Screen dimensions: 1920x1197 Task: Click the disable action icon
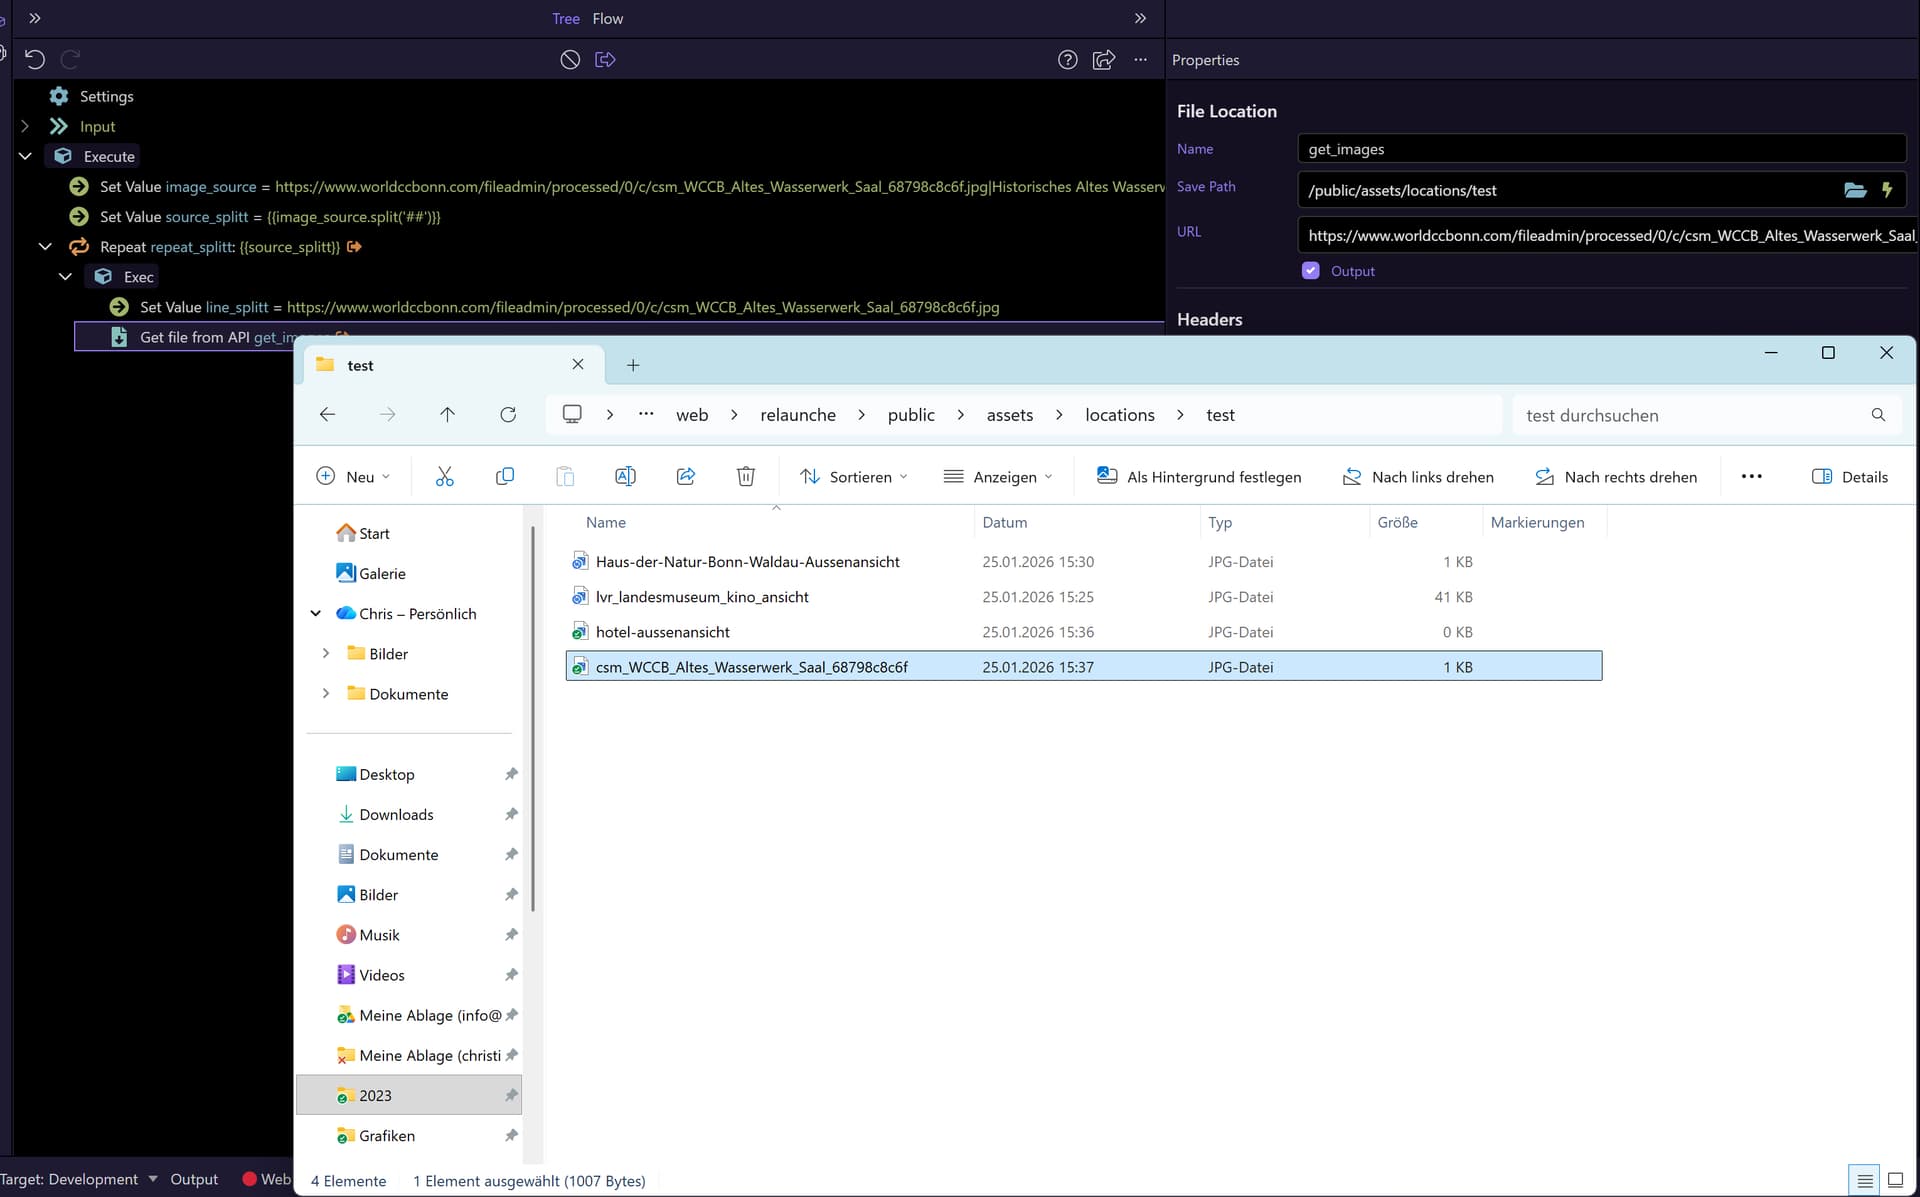[x=570, y=60]
